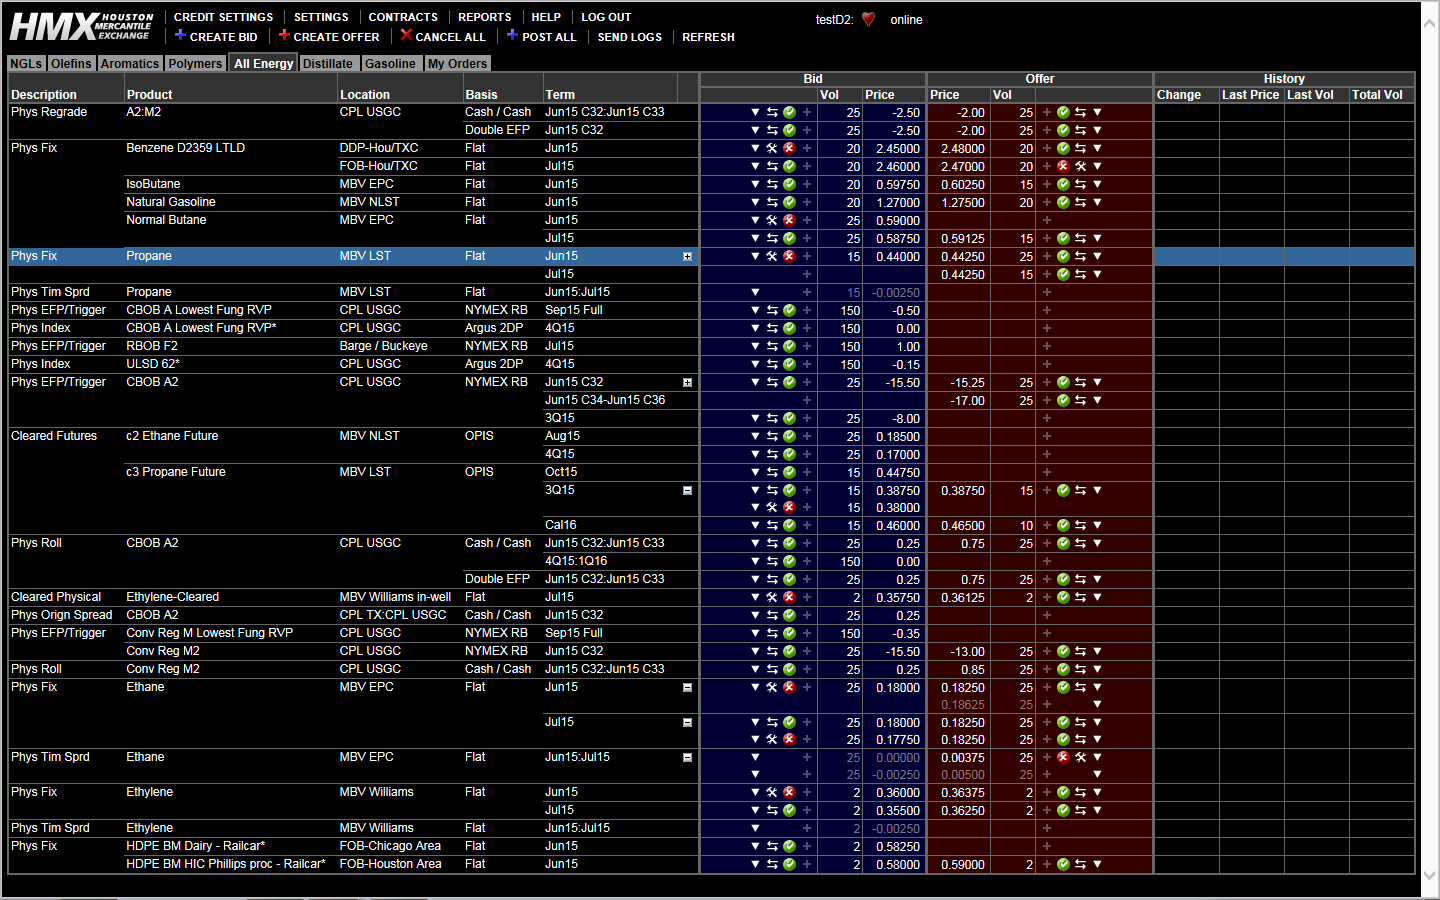Click green check on ULSD 62 -0.15 bid
The image size is (1440, 900).
point(789,364)
